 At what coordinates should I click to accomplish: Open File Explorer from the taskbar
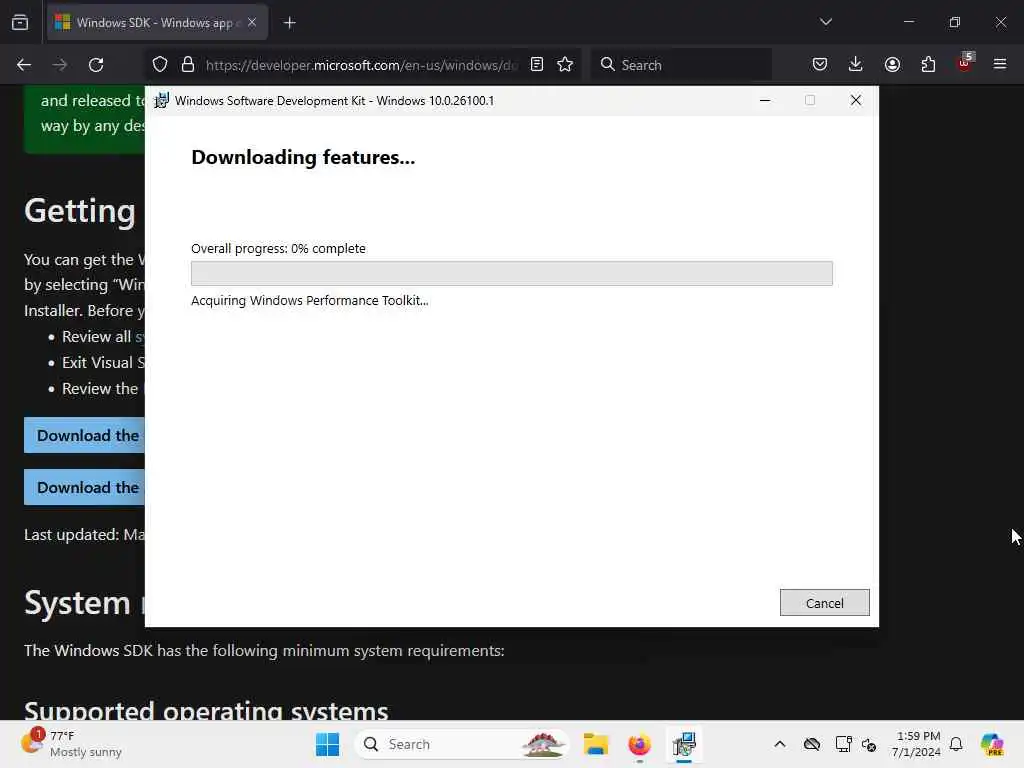point(596,744)
